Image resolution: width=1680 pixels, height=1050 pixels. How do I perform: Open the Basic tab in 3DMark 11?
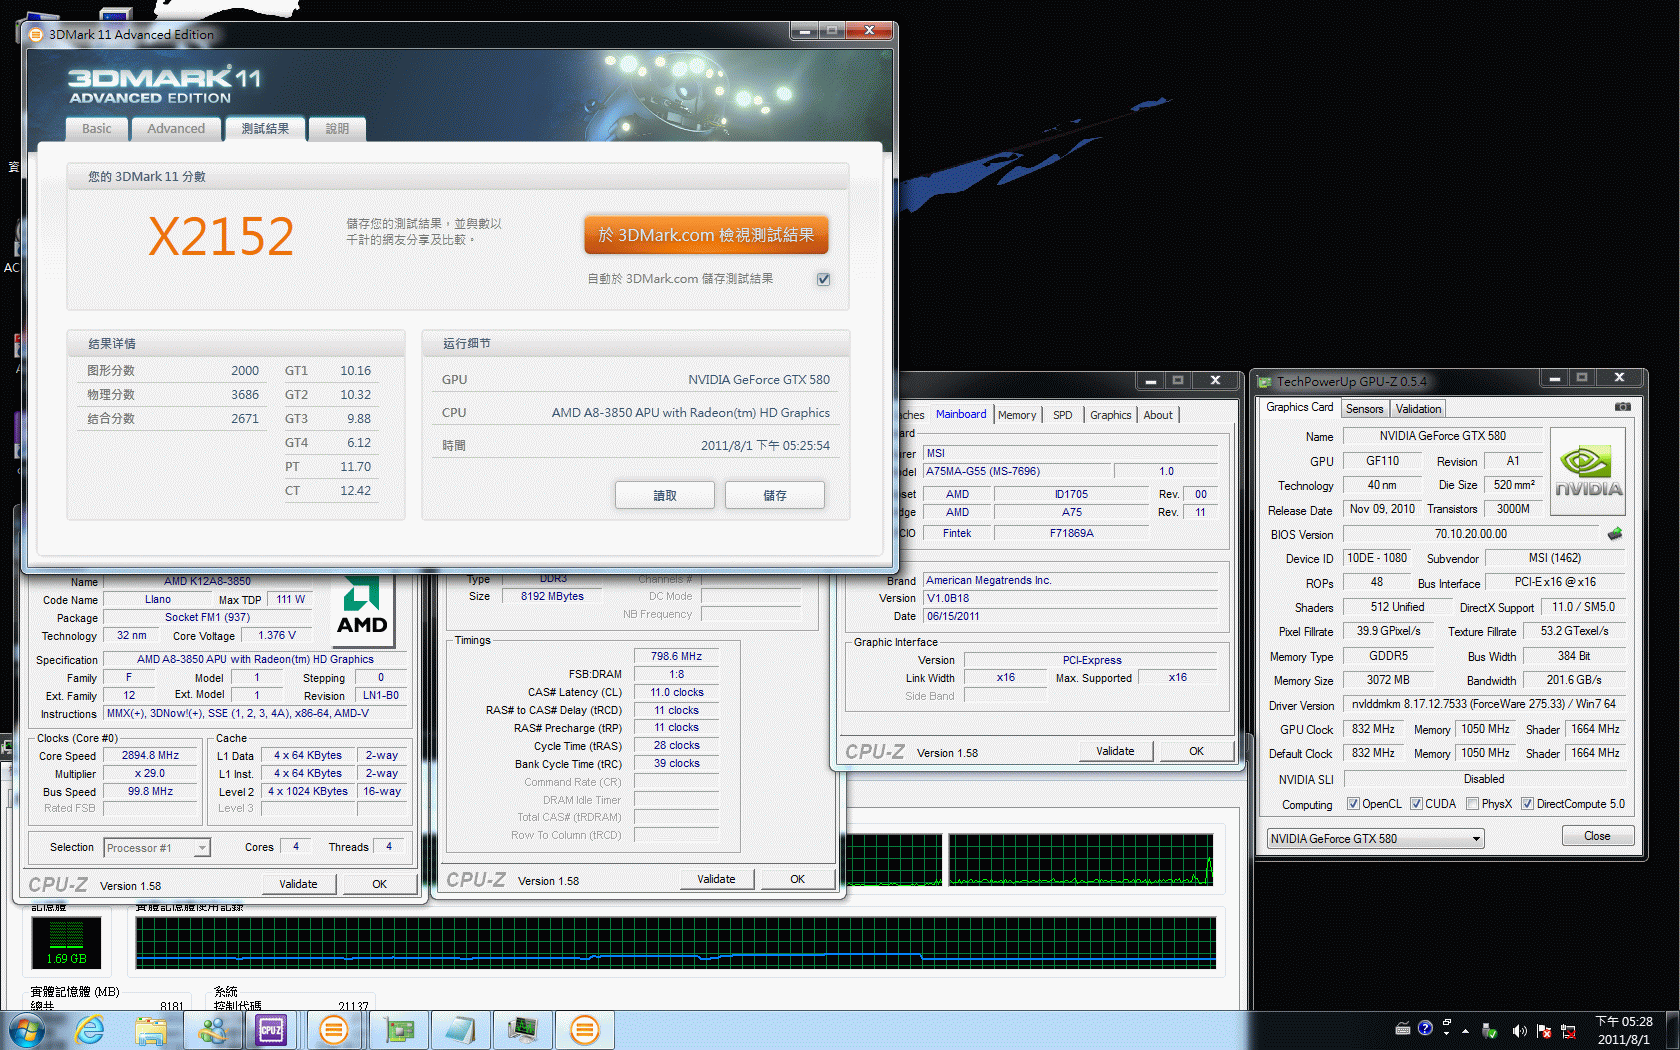point(97,128)
